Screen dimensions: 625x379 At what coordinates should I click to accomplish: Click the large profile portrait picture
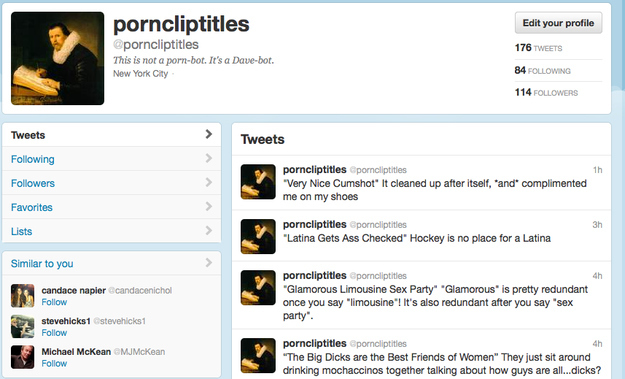pos(57,58)
